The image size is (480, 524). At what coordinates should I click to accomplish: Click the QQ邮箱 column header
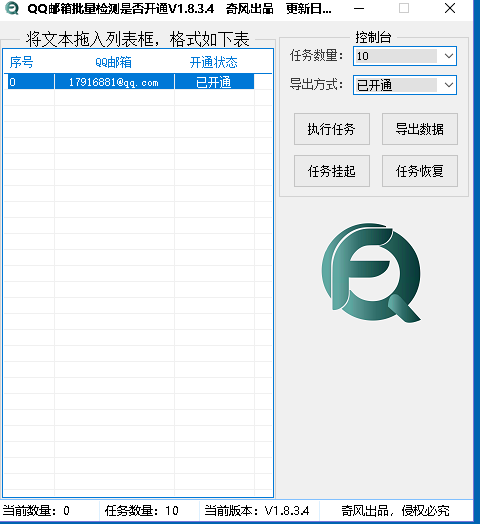[x=114, y=62]
